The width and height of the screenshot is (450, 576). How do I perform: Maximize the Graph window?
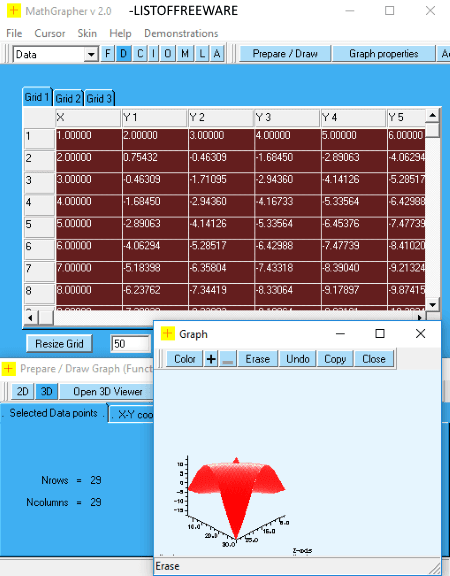pos(380,334)
